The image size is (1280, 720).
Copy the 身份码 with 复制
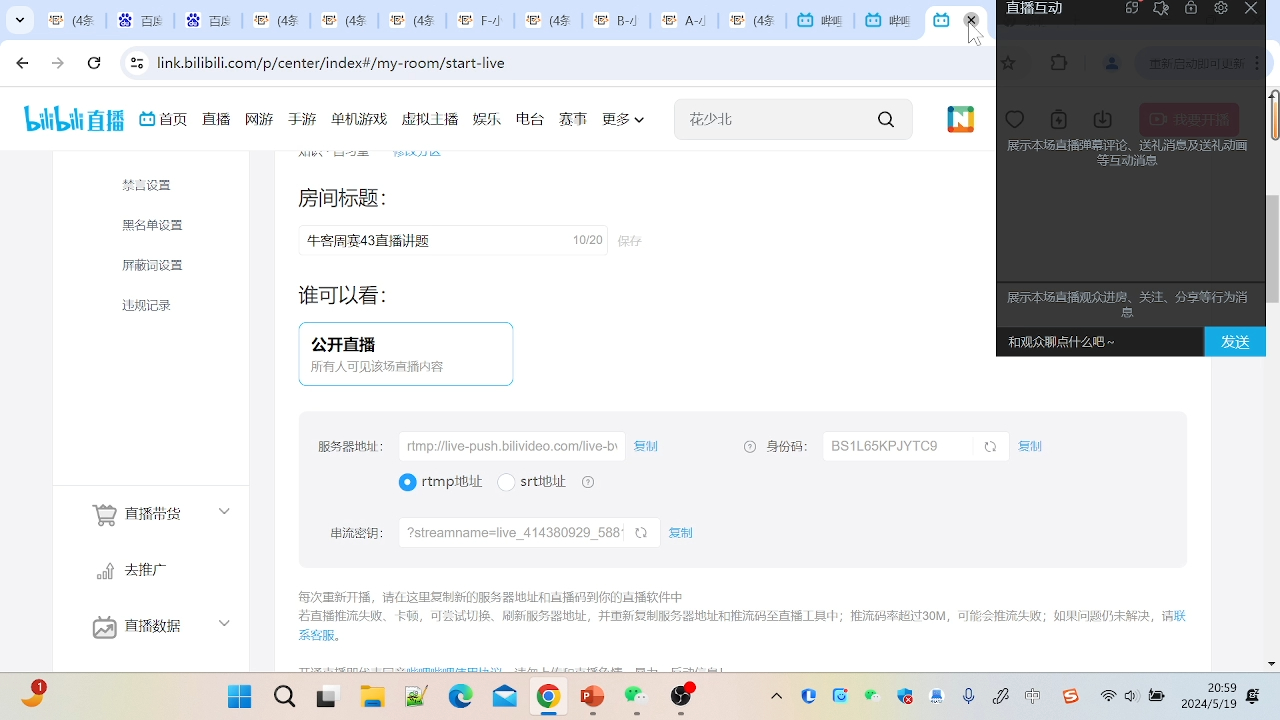pyautogui.click(x=1030, y=447)
